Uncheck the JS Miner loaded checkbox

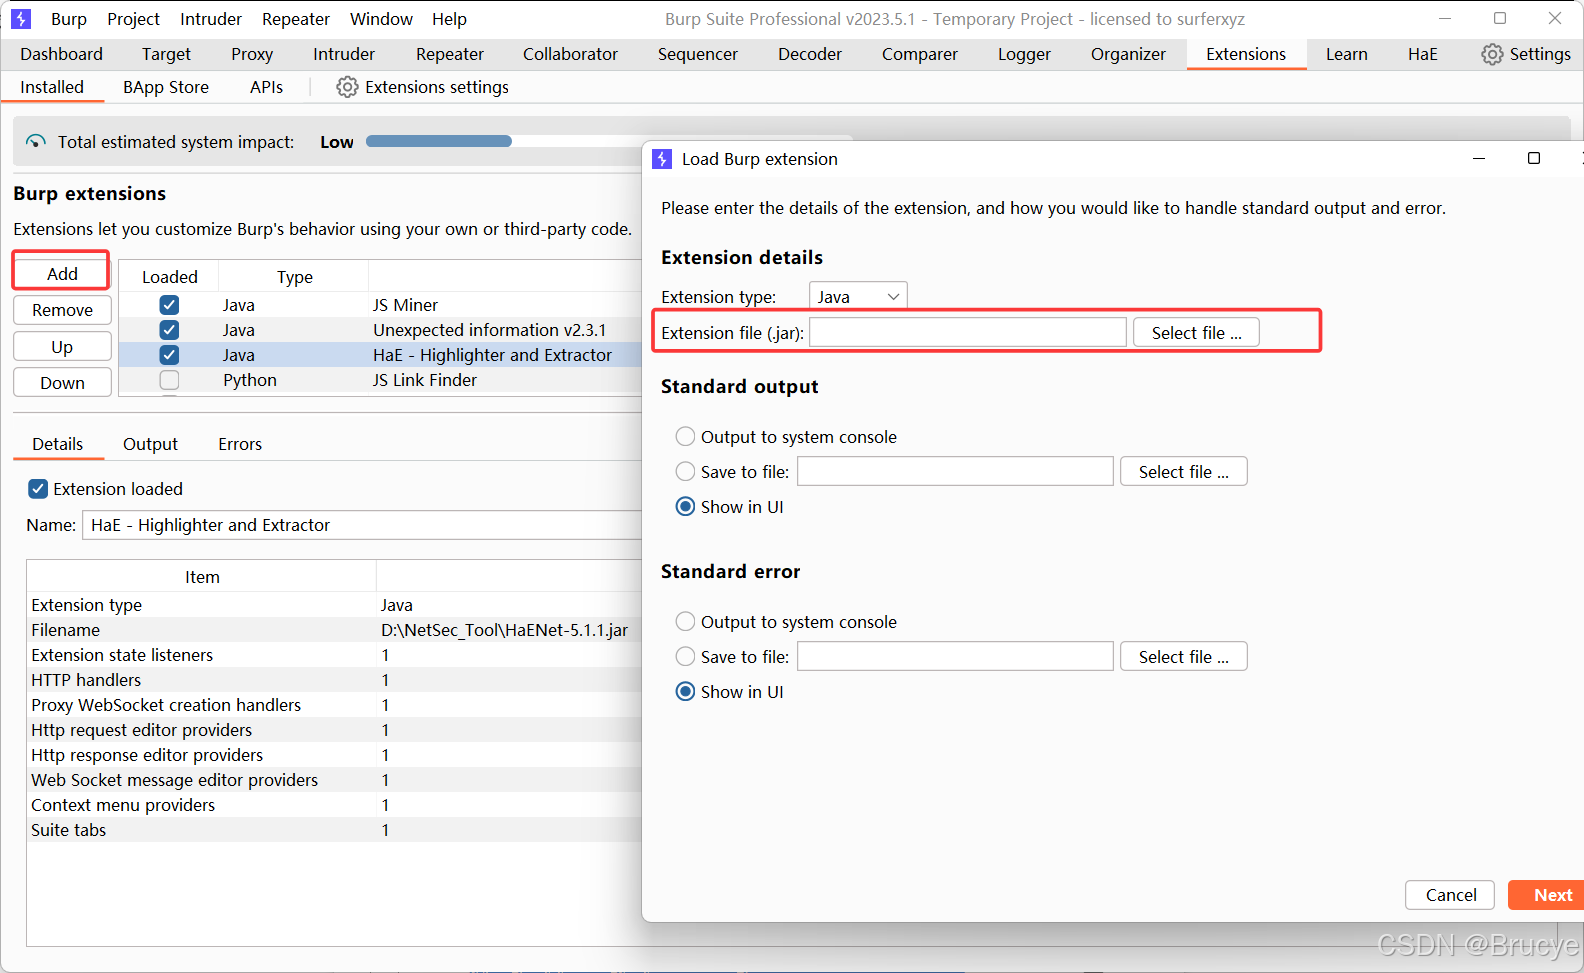pos(169,305)
